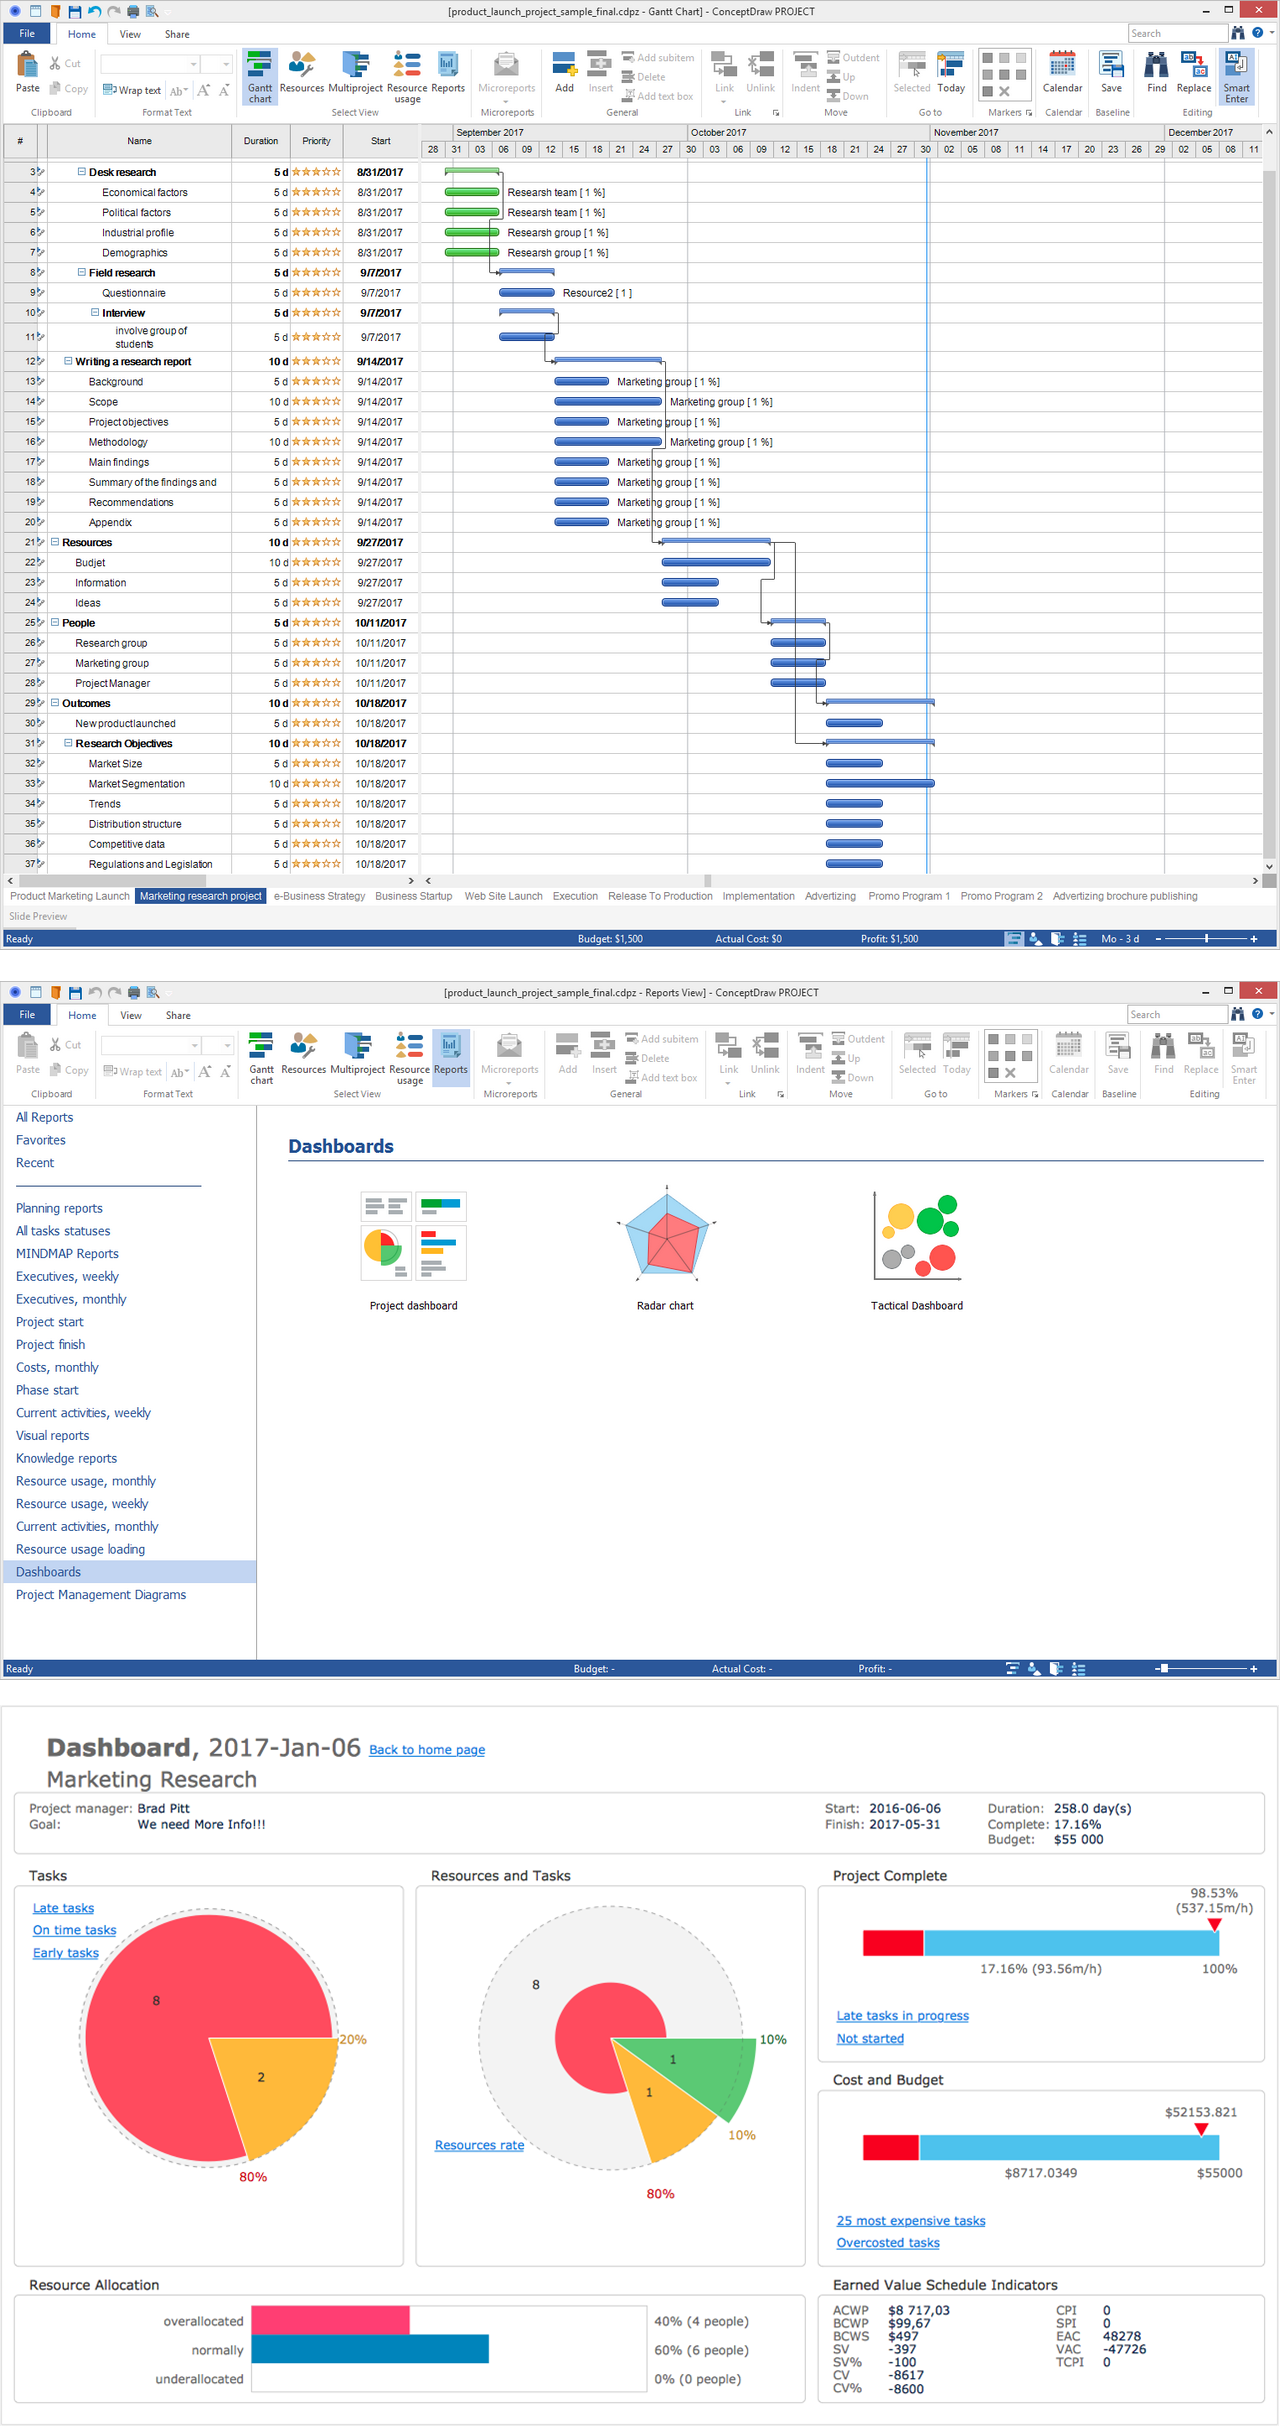Select Costs, monthly in reports sidebar

[x=57, y=1367]
